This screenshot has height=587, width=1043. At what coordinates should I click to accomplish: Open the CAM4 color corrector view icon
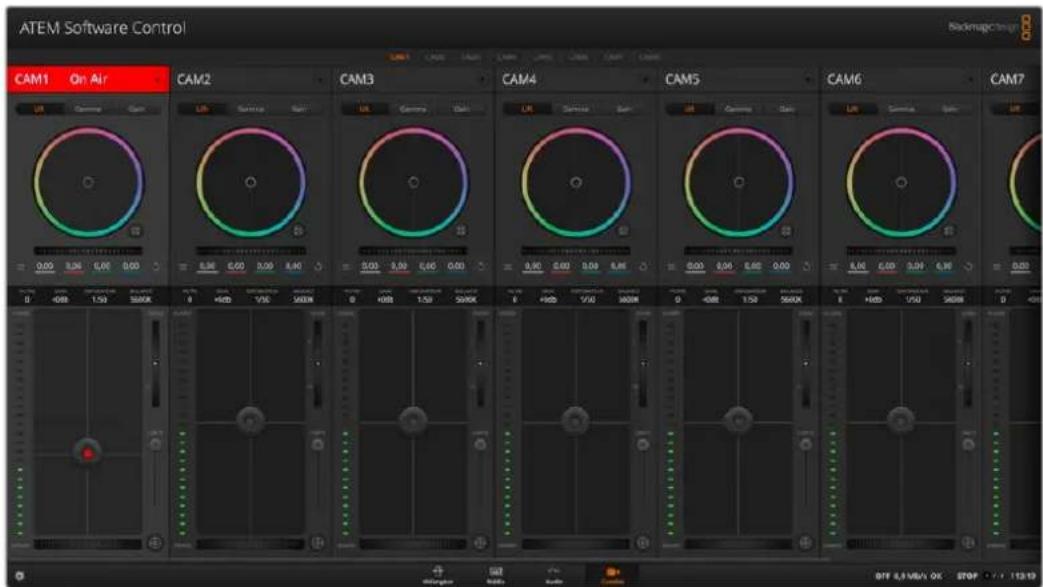coord(623,230)
